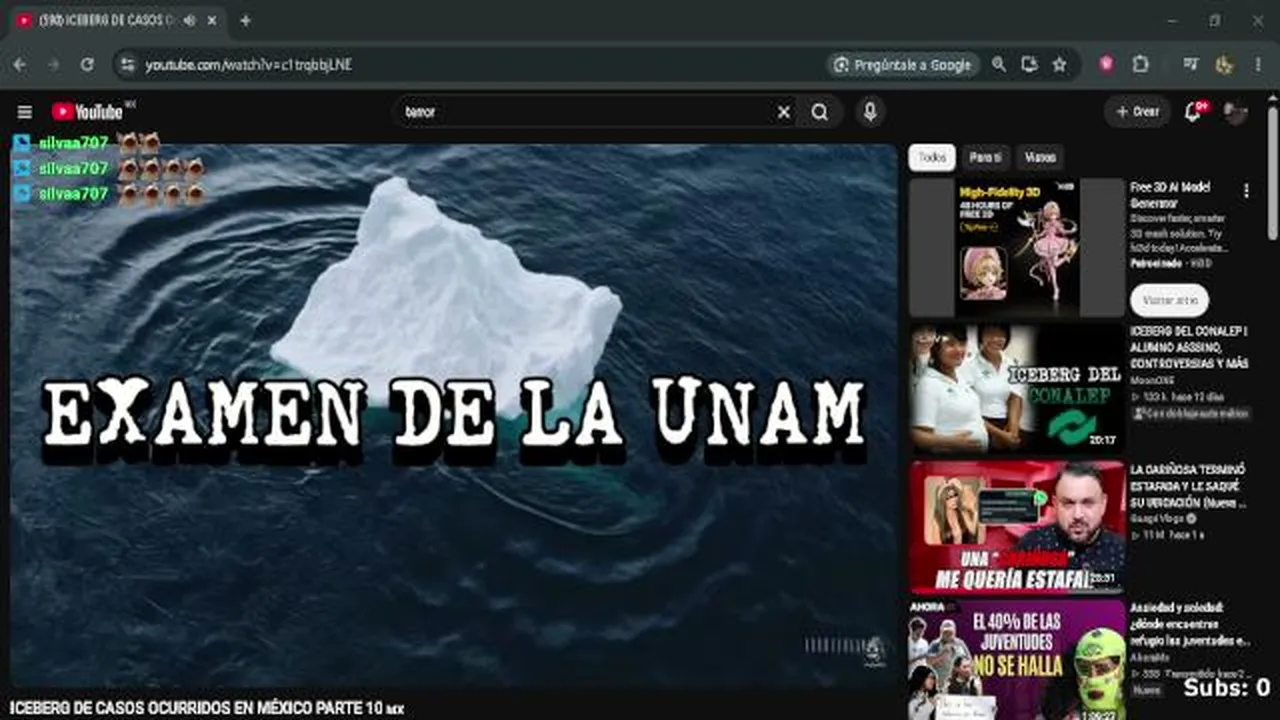Click the install app icon in the address bar

[x=1029, y=64]
